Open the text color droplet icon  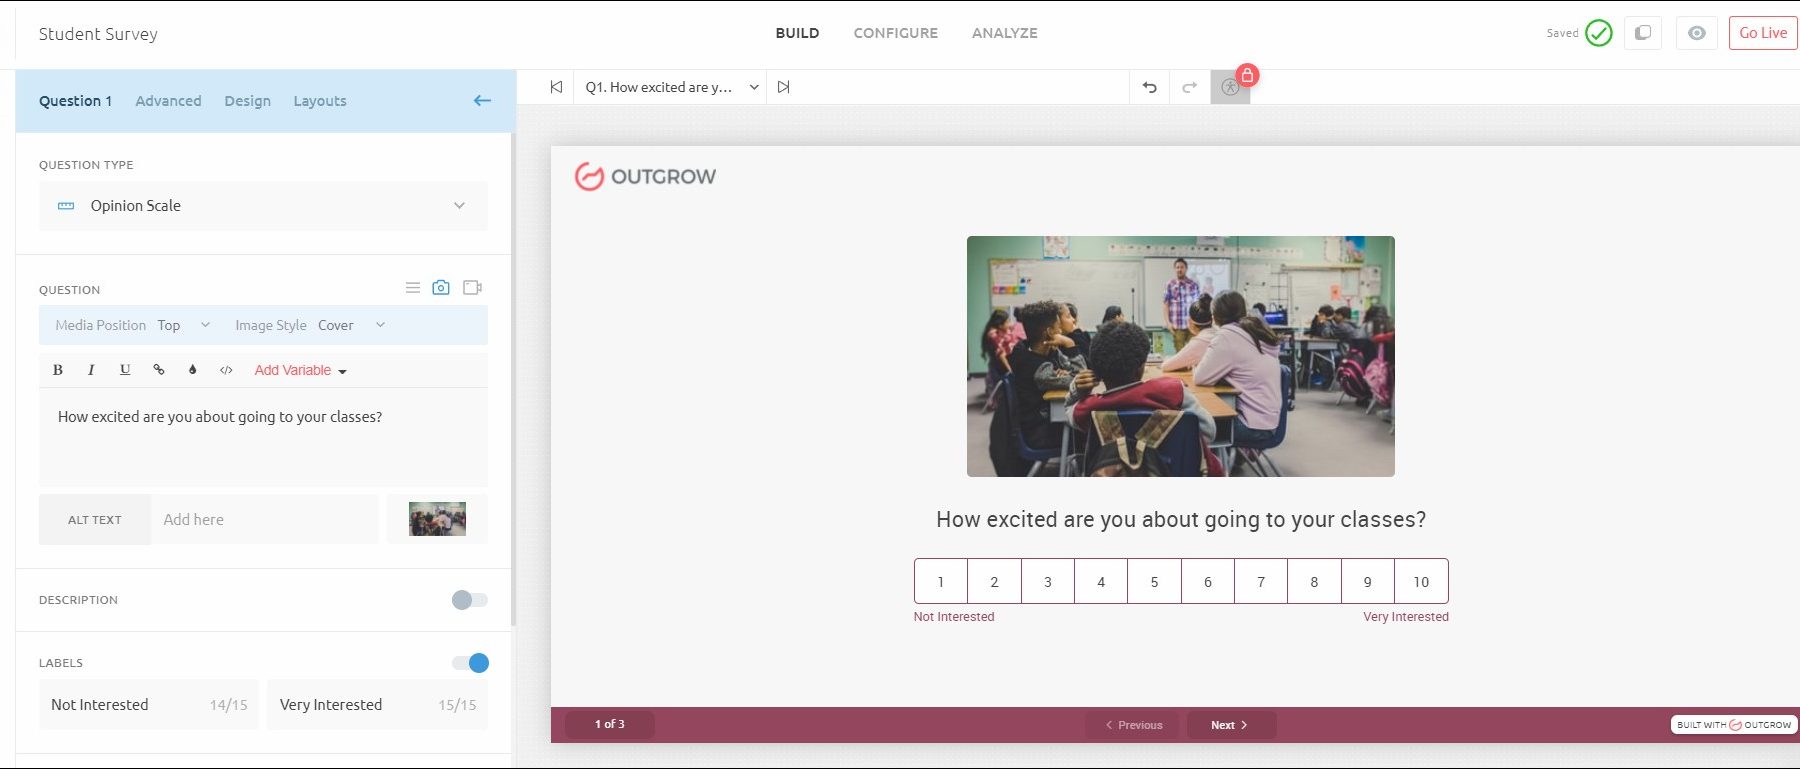pos(192,370)
